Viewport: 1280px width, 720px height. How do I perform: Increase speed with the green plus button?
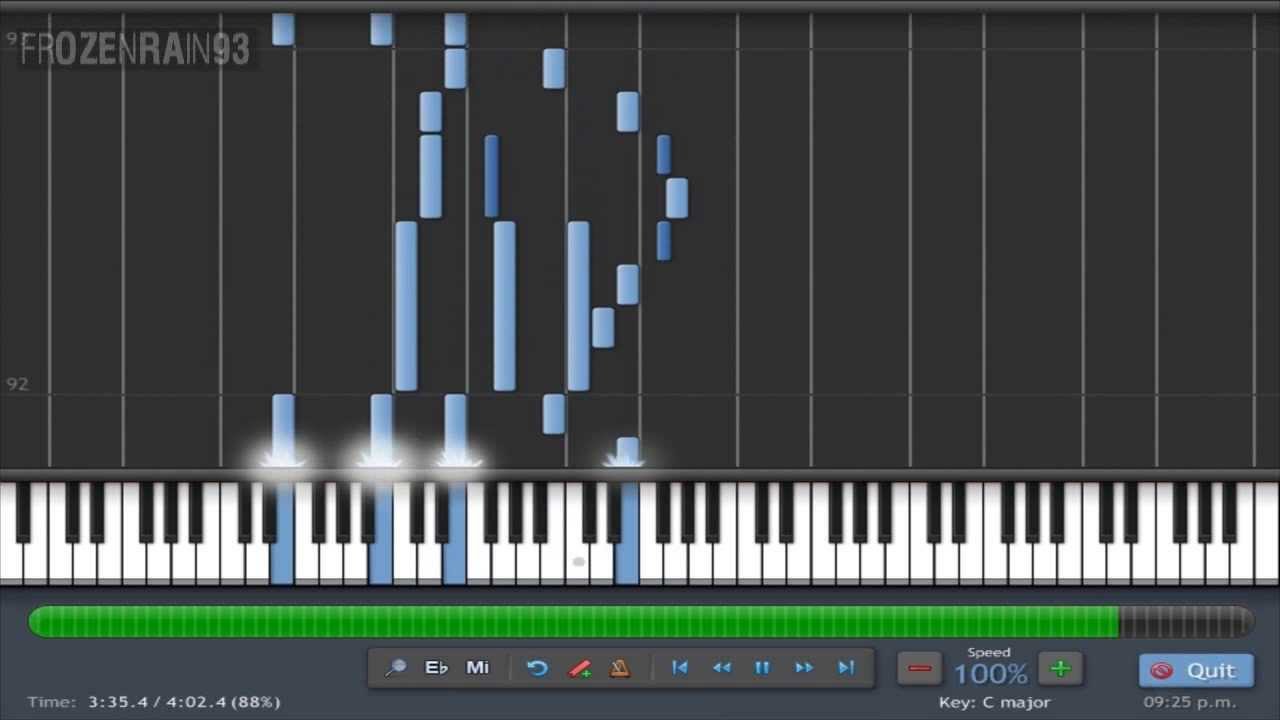coord(1060,668)
